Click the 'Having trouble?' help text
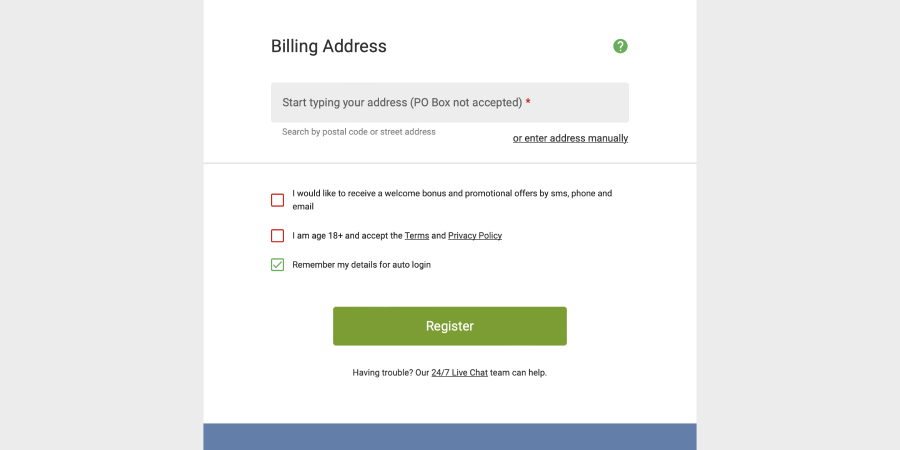This screenshot has width=900, height=450. click(382, 373)
